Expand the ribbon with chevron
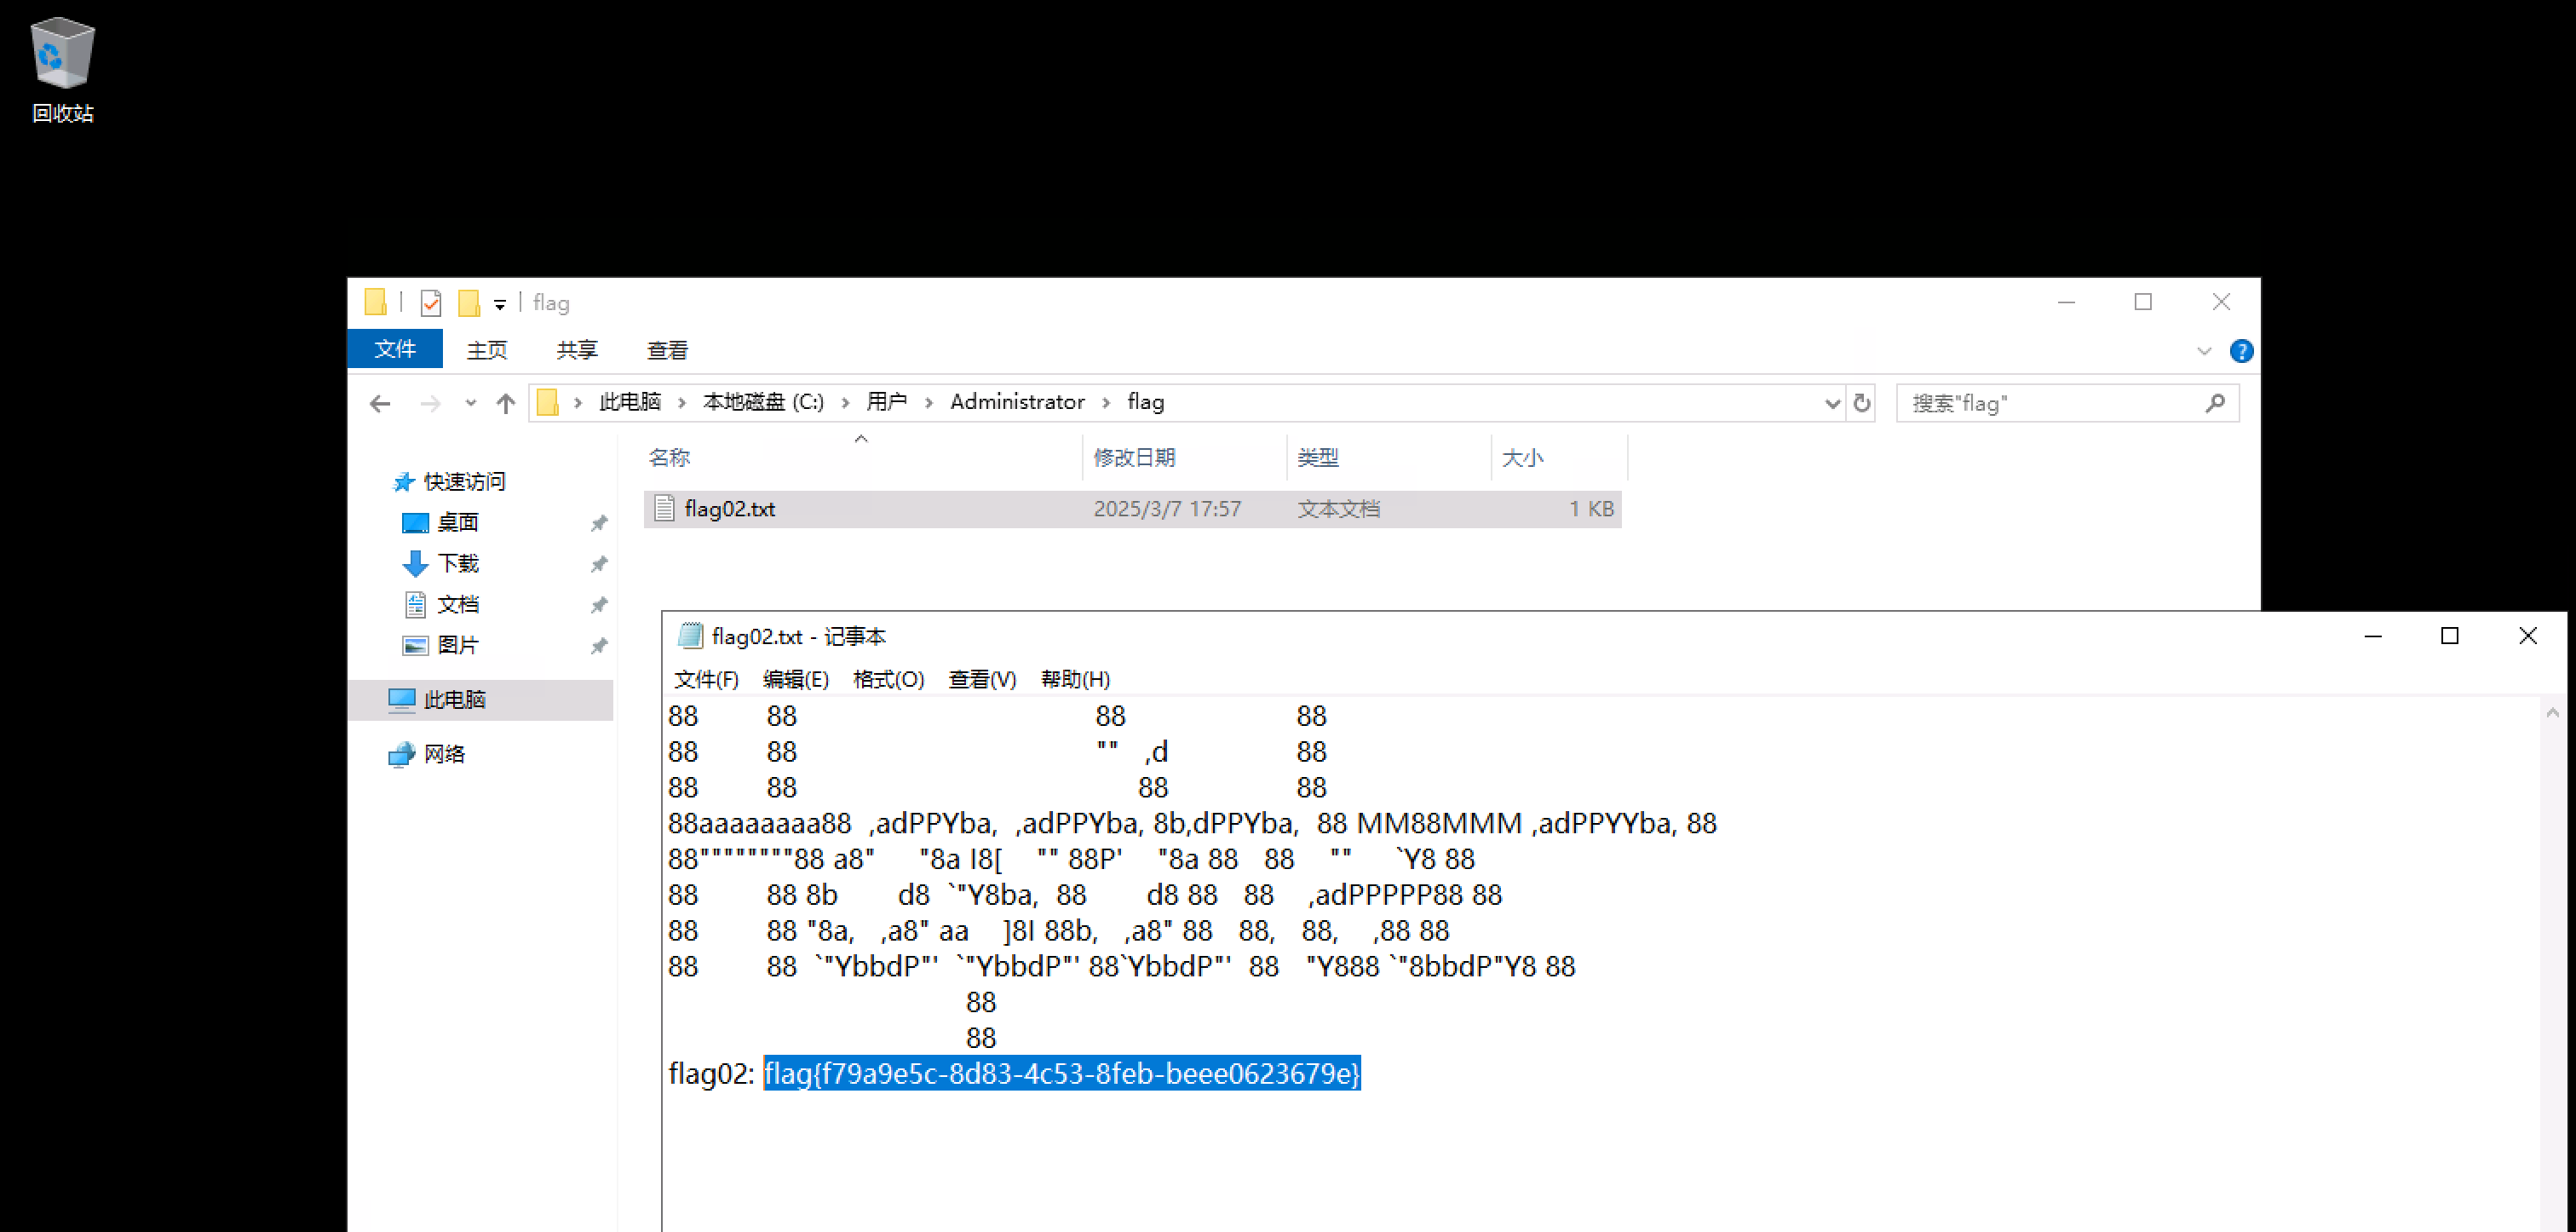Image resolution: width=2576 pixels, height=1232 pixels. click(2204, 351)
